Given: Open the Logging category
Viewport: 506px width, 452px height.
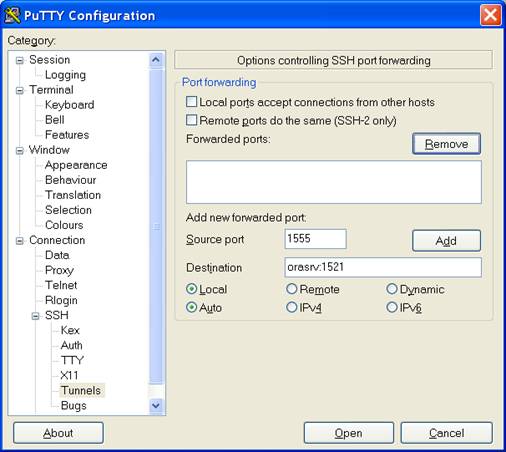Looking at the screenshot, I should click(x=65, y=75).
